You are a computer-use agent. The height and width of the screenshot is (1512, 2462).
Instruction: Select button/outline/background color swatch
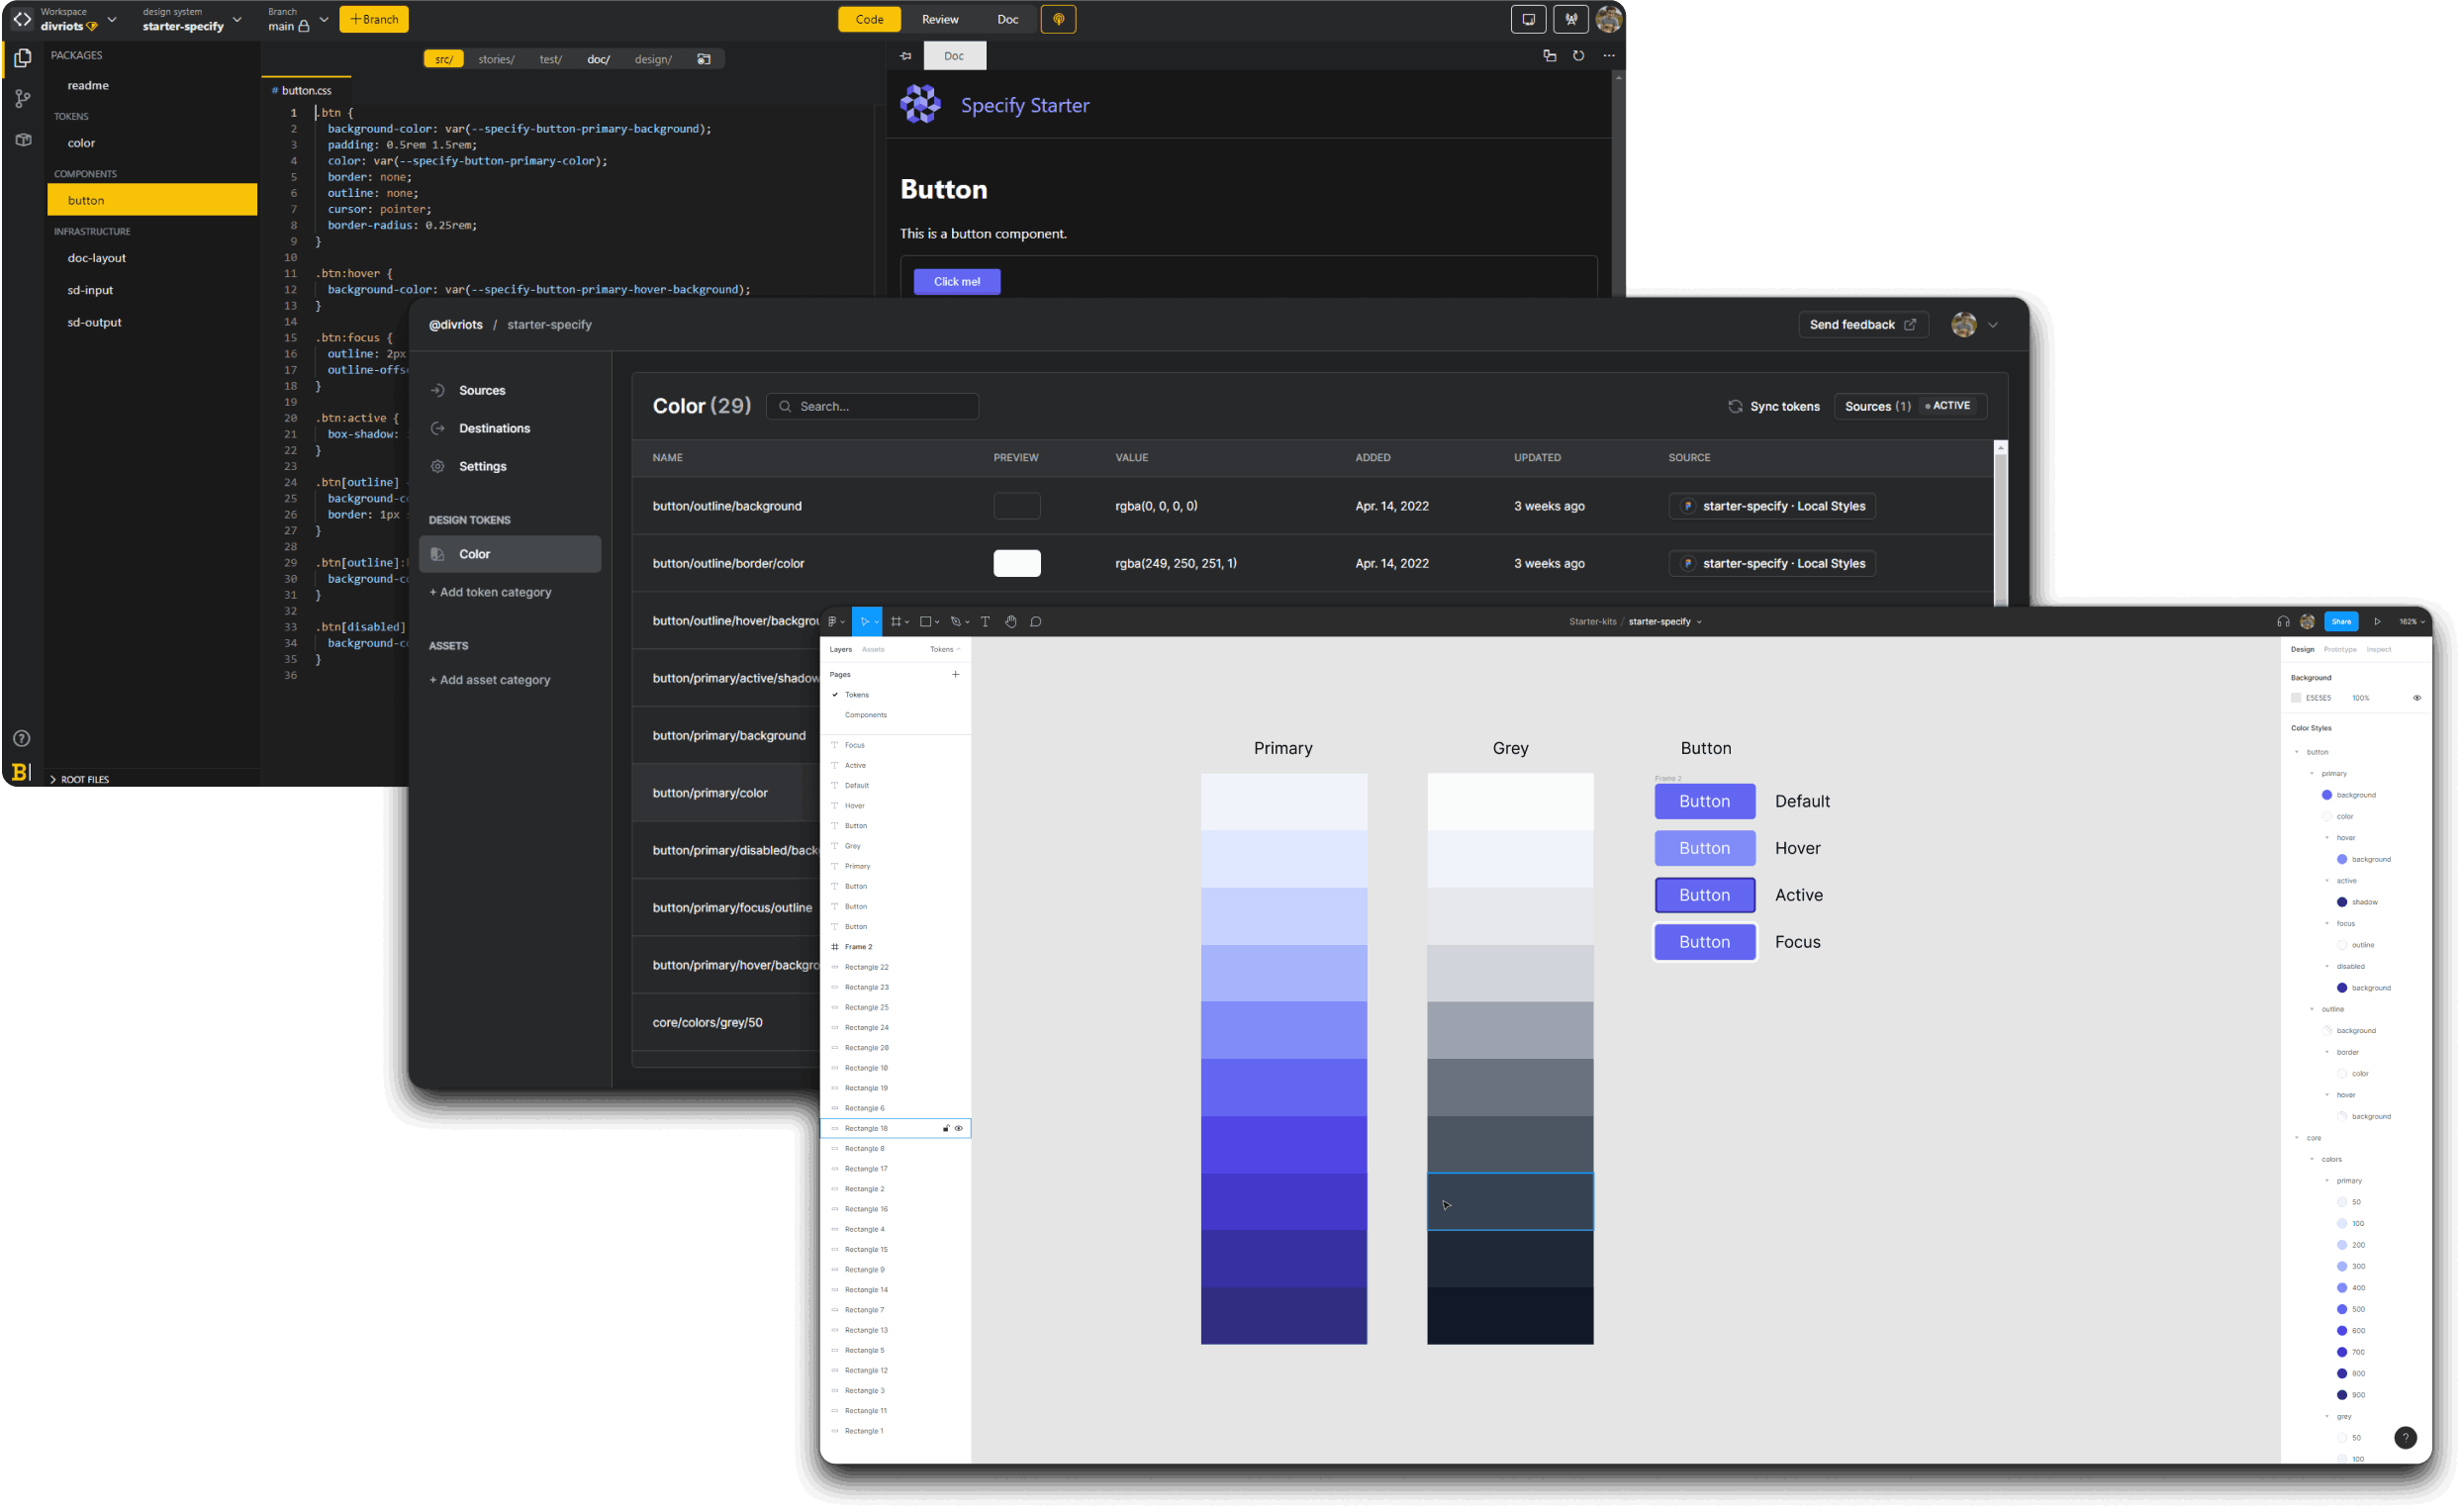pos(1016,505)
